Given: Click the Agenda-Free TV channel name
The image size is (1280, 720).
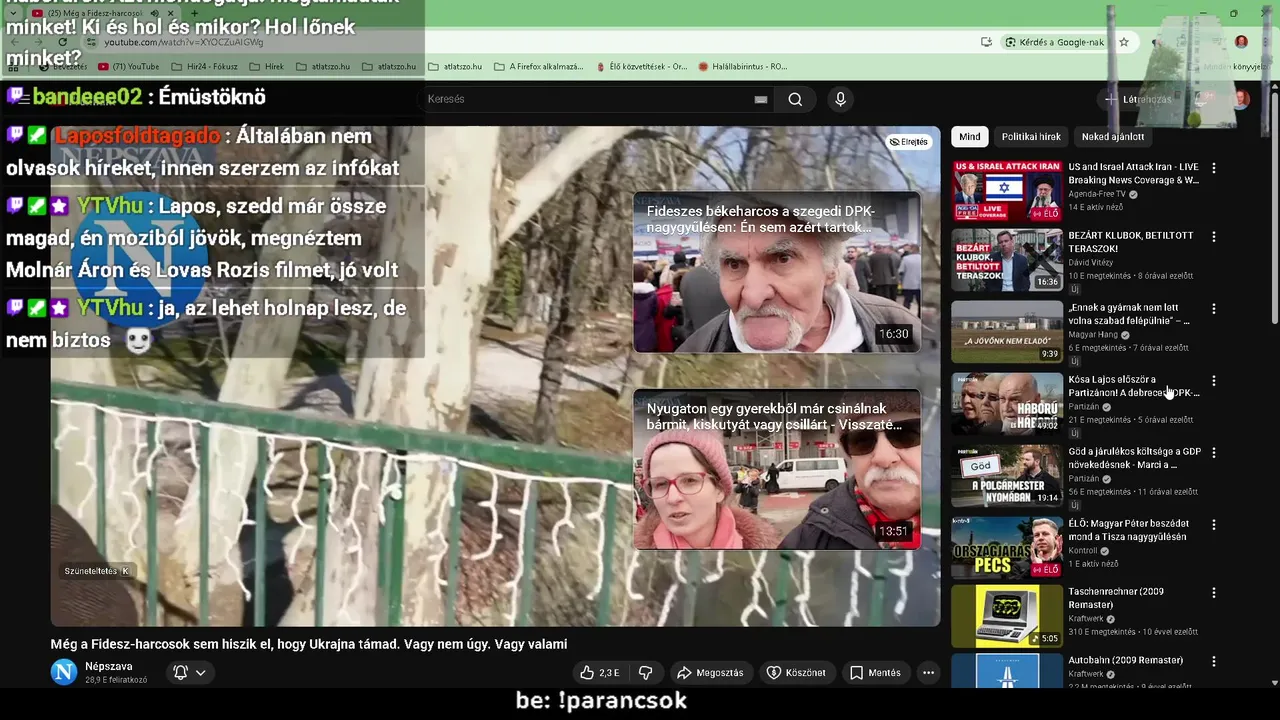Looking at the screenshot, I should [x=1097, y=194].
